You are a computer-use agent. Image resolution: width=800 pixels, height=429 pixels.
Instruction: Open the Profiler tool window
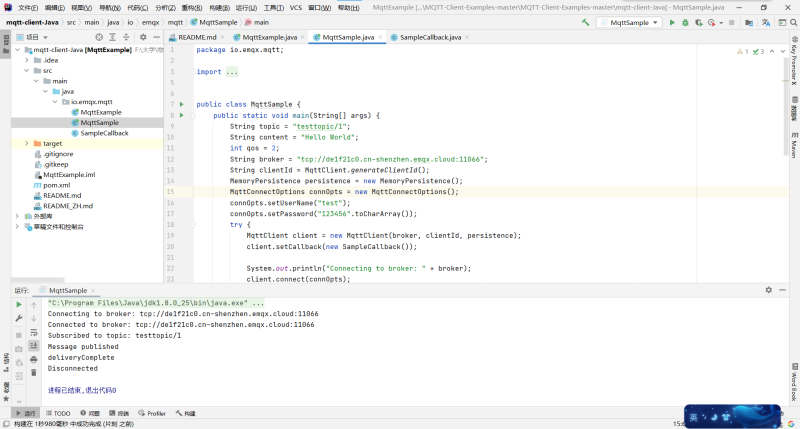(152, 413)
